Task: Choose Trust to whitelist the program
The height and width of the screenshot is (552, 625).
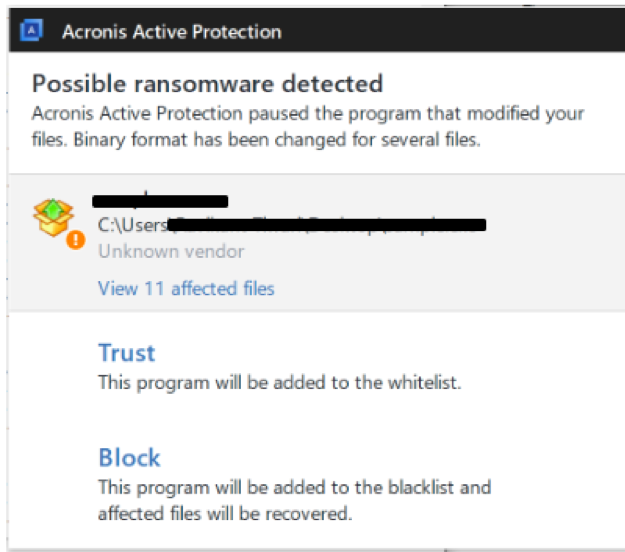Action: (x=127, y=353)
